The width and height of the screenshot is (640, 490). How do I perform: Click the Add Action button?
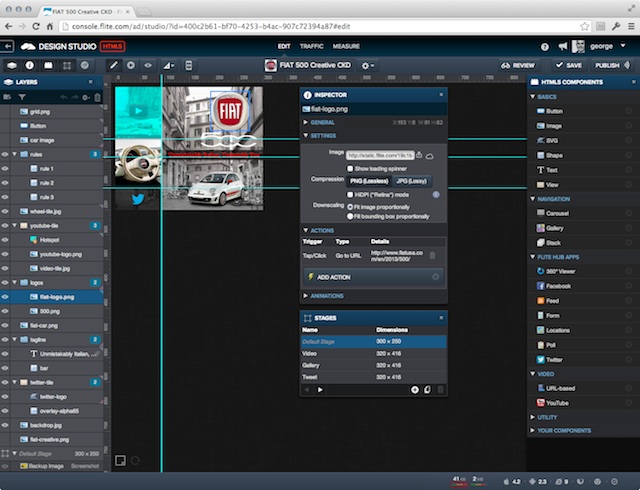[332, 276]
